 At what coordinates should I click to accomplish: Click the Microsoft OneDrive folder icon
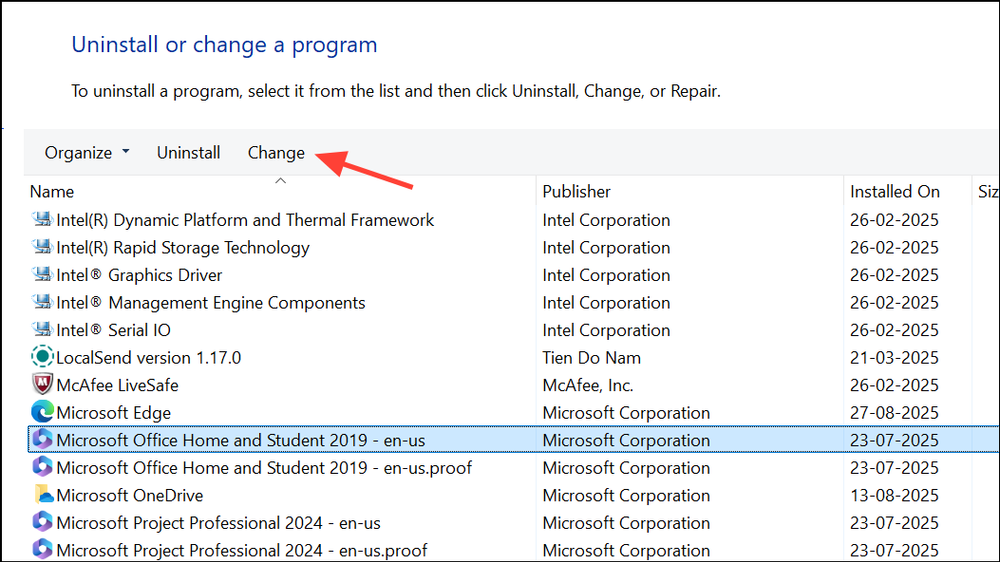coord(43,494)
